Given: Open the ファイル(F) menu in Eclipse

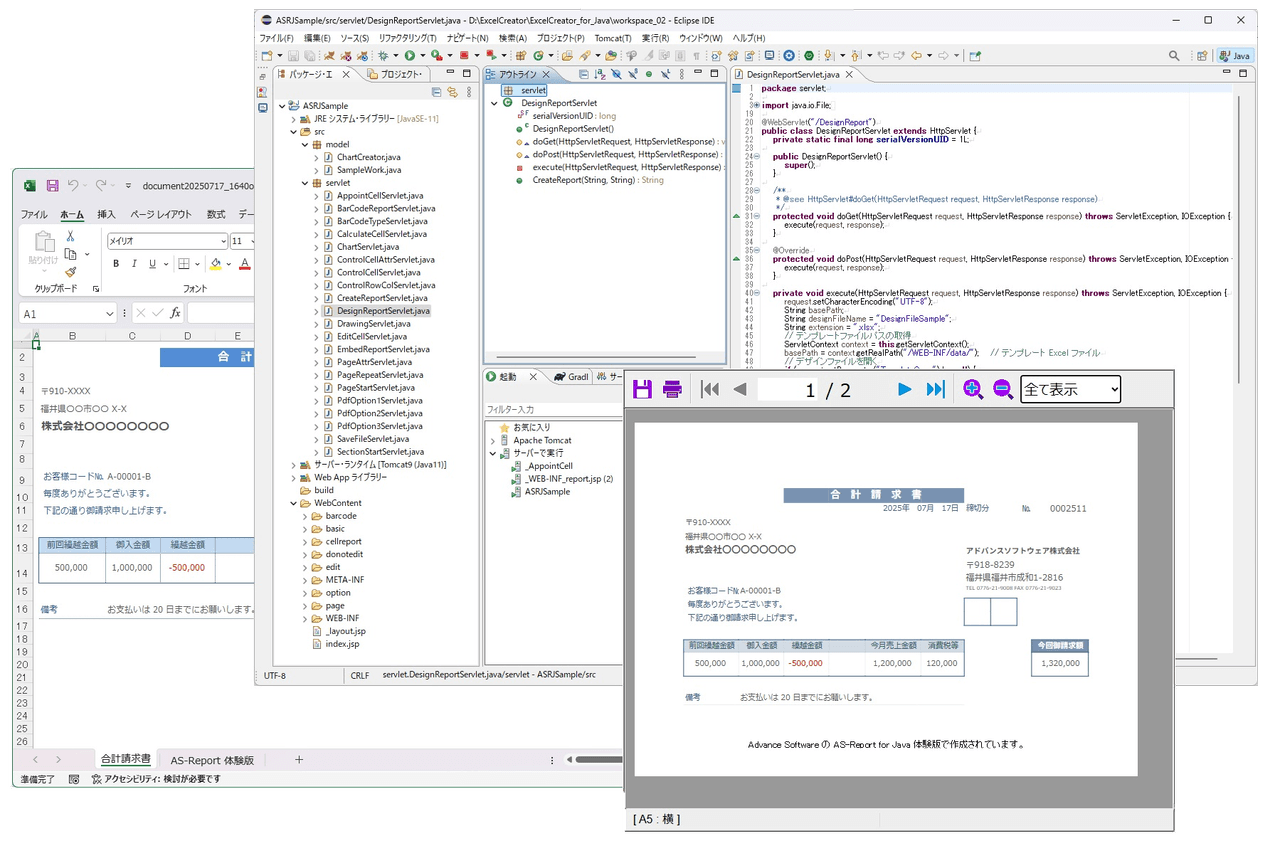Looking at the screenshot, I should 277,38.
